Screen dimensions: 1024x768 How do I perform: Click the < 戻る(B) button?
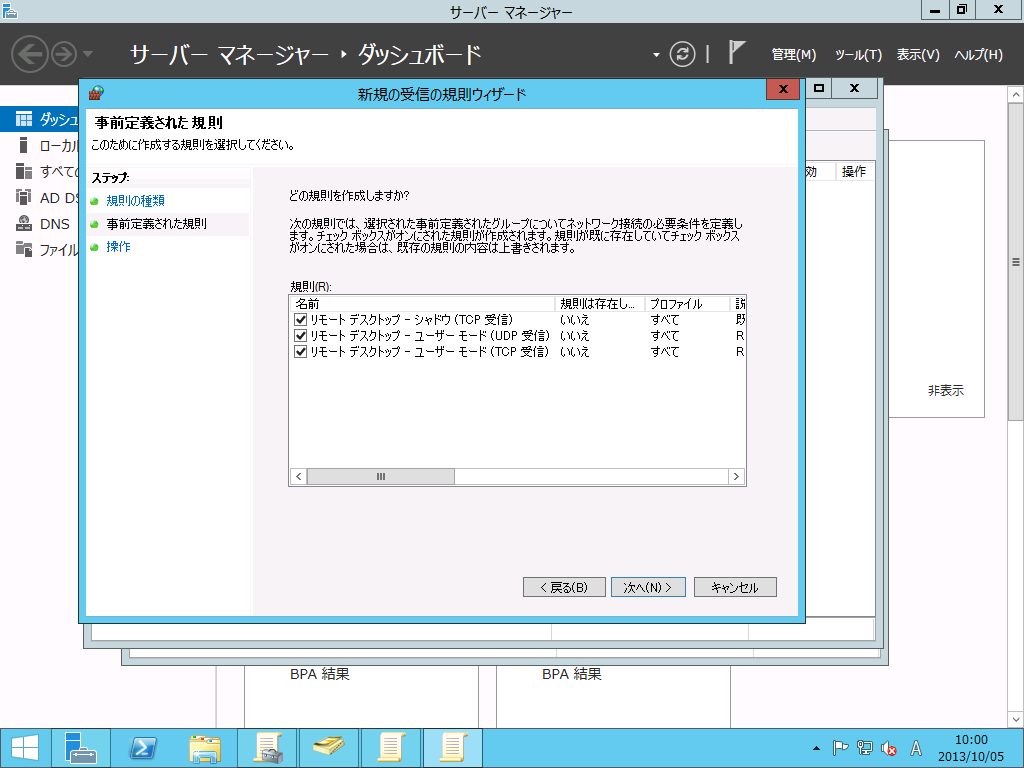[564, 587]
